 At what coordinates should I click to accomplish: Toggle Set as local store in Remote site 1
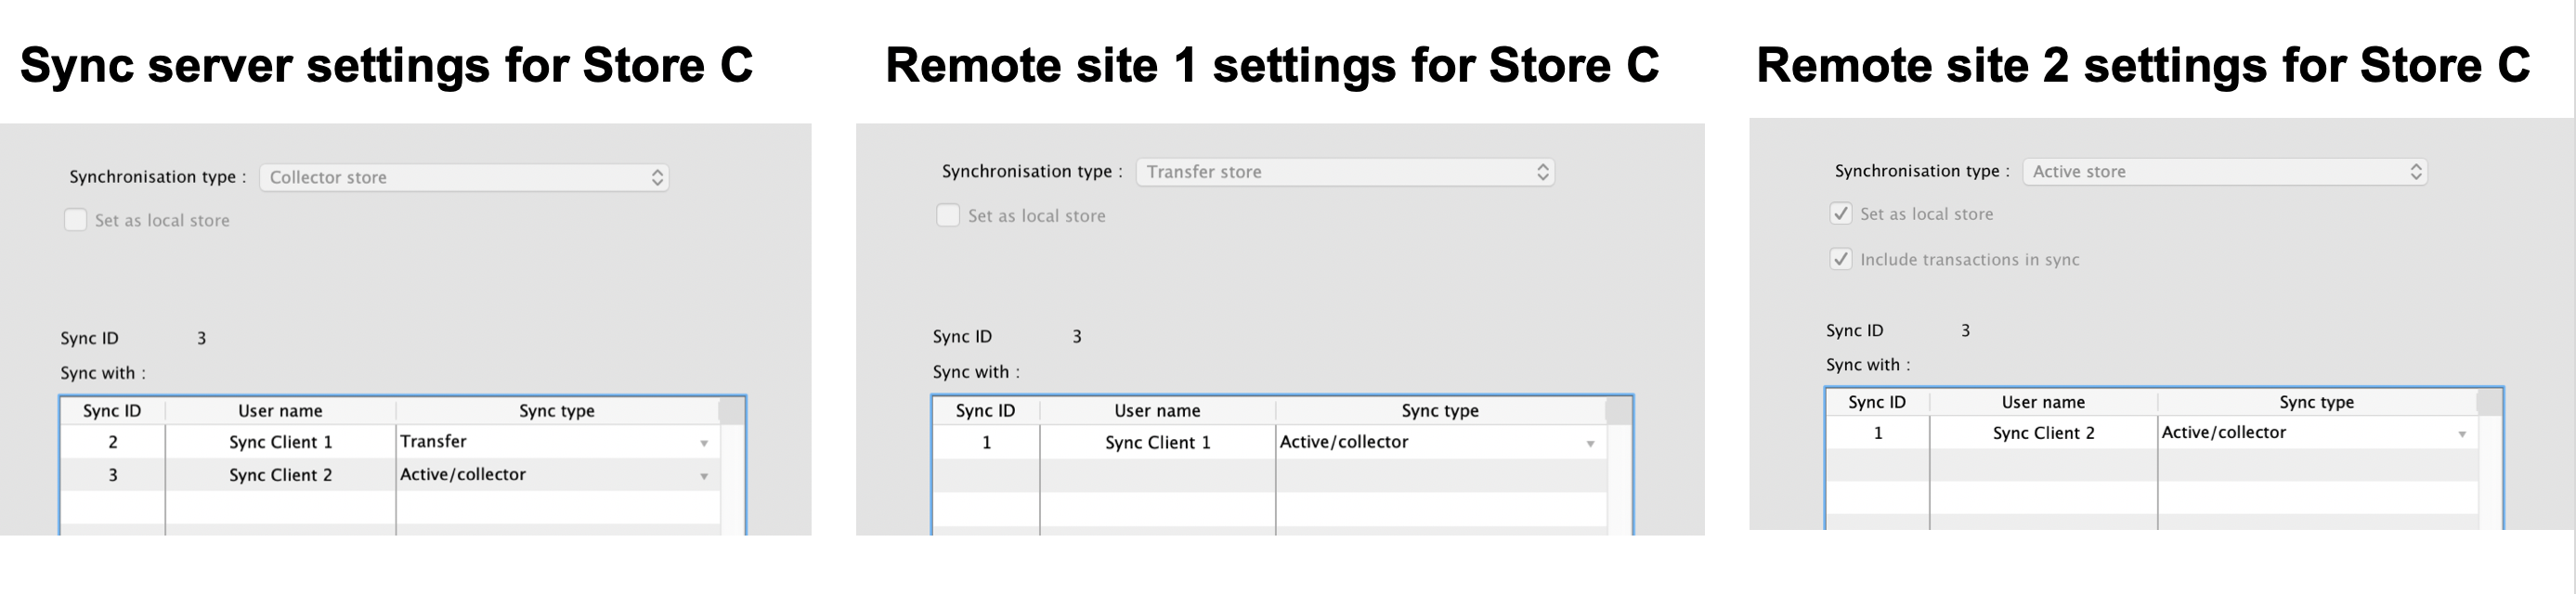tap(948, 215)
